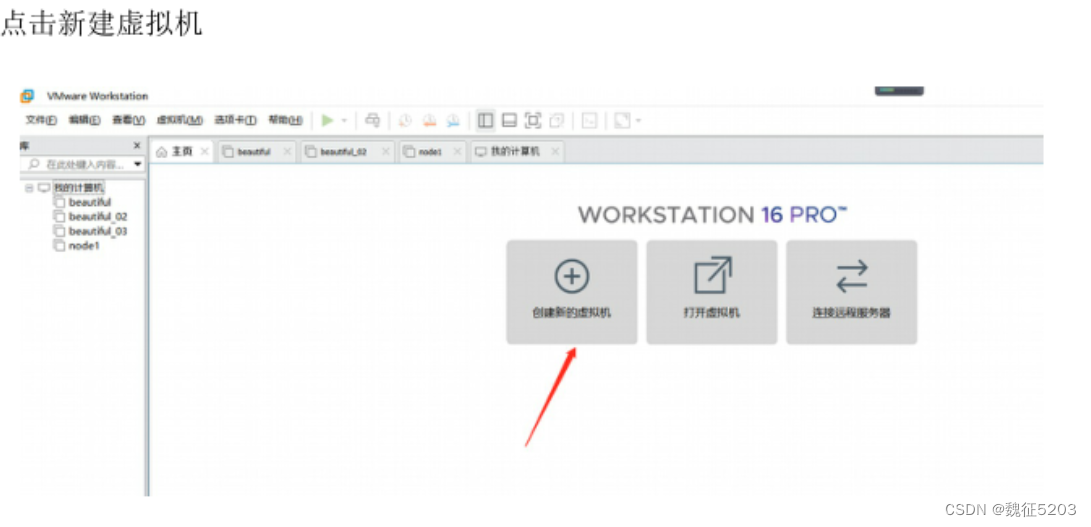Screen dimensions: 1091x527
Task: Open the 文件(F) menu
Action: tap(41, 120)
